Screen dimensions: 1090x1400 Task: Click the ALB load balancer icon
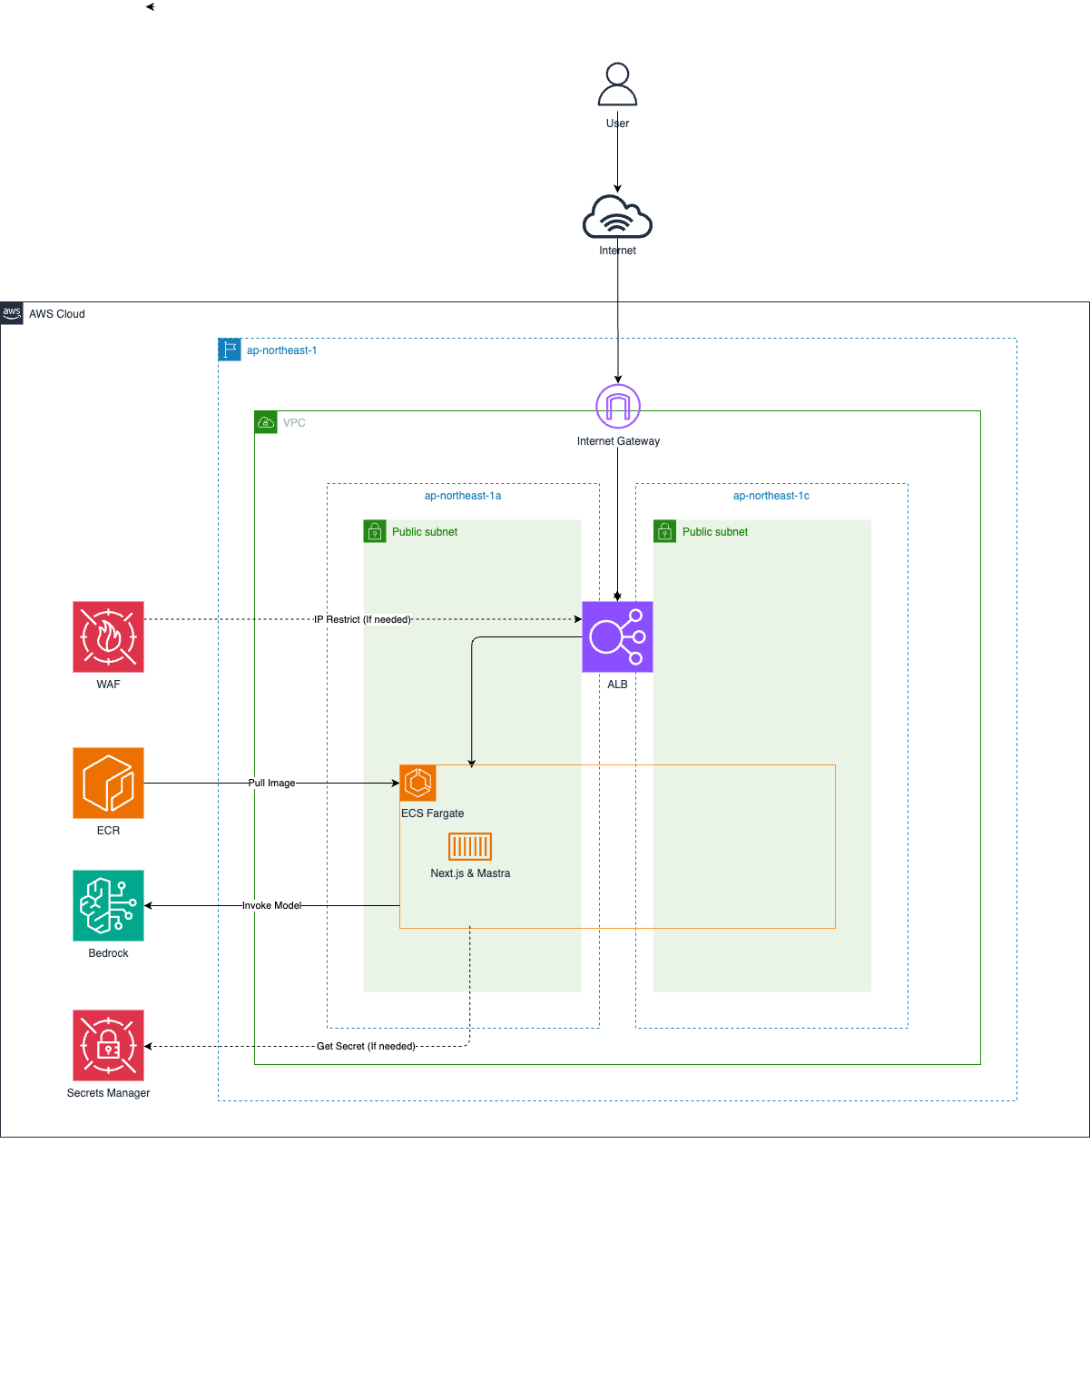(617, 637)
